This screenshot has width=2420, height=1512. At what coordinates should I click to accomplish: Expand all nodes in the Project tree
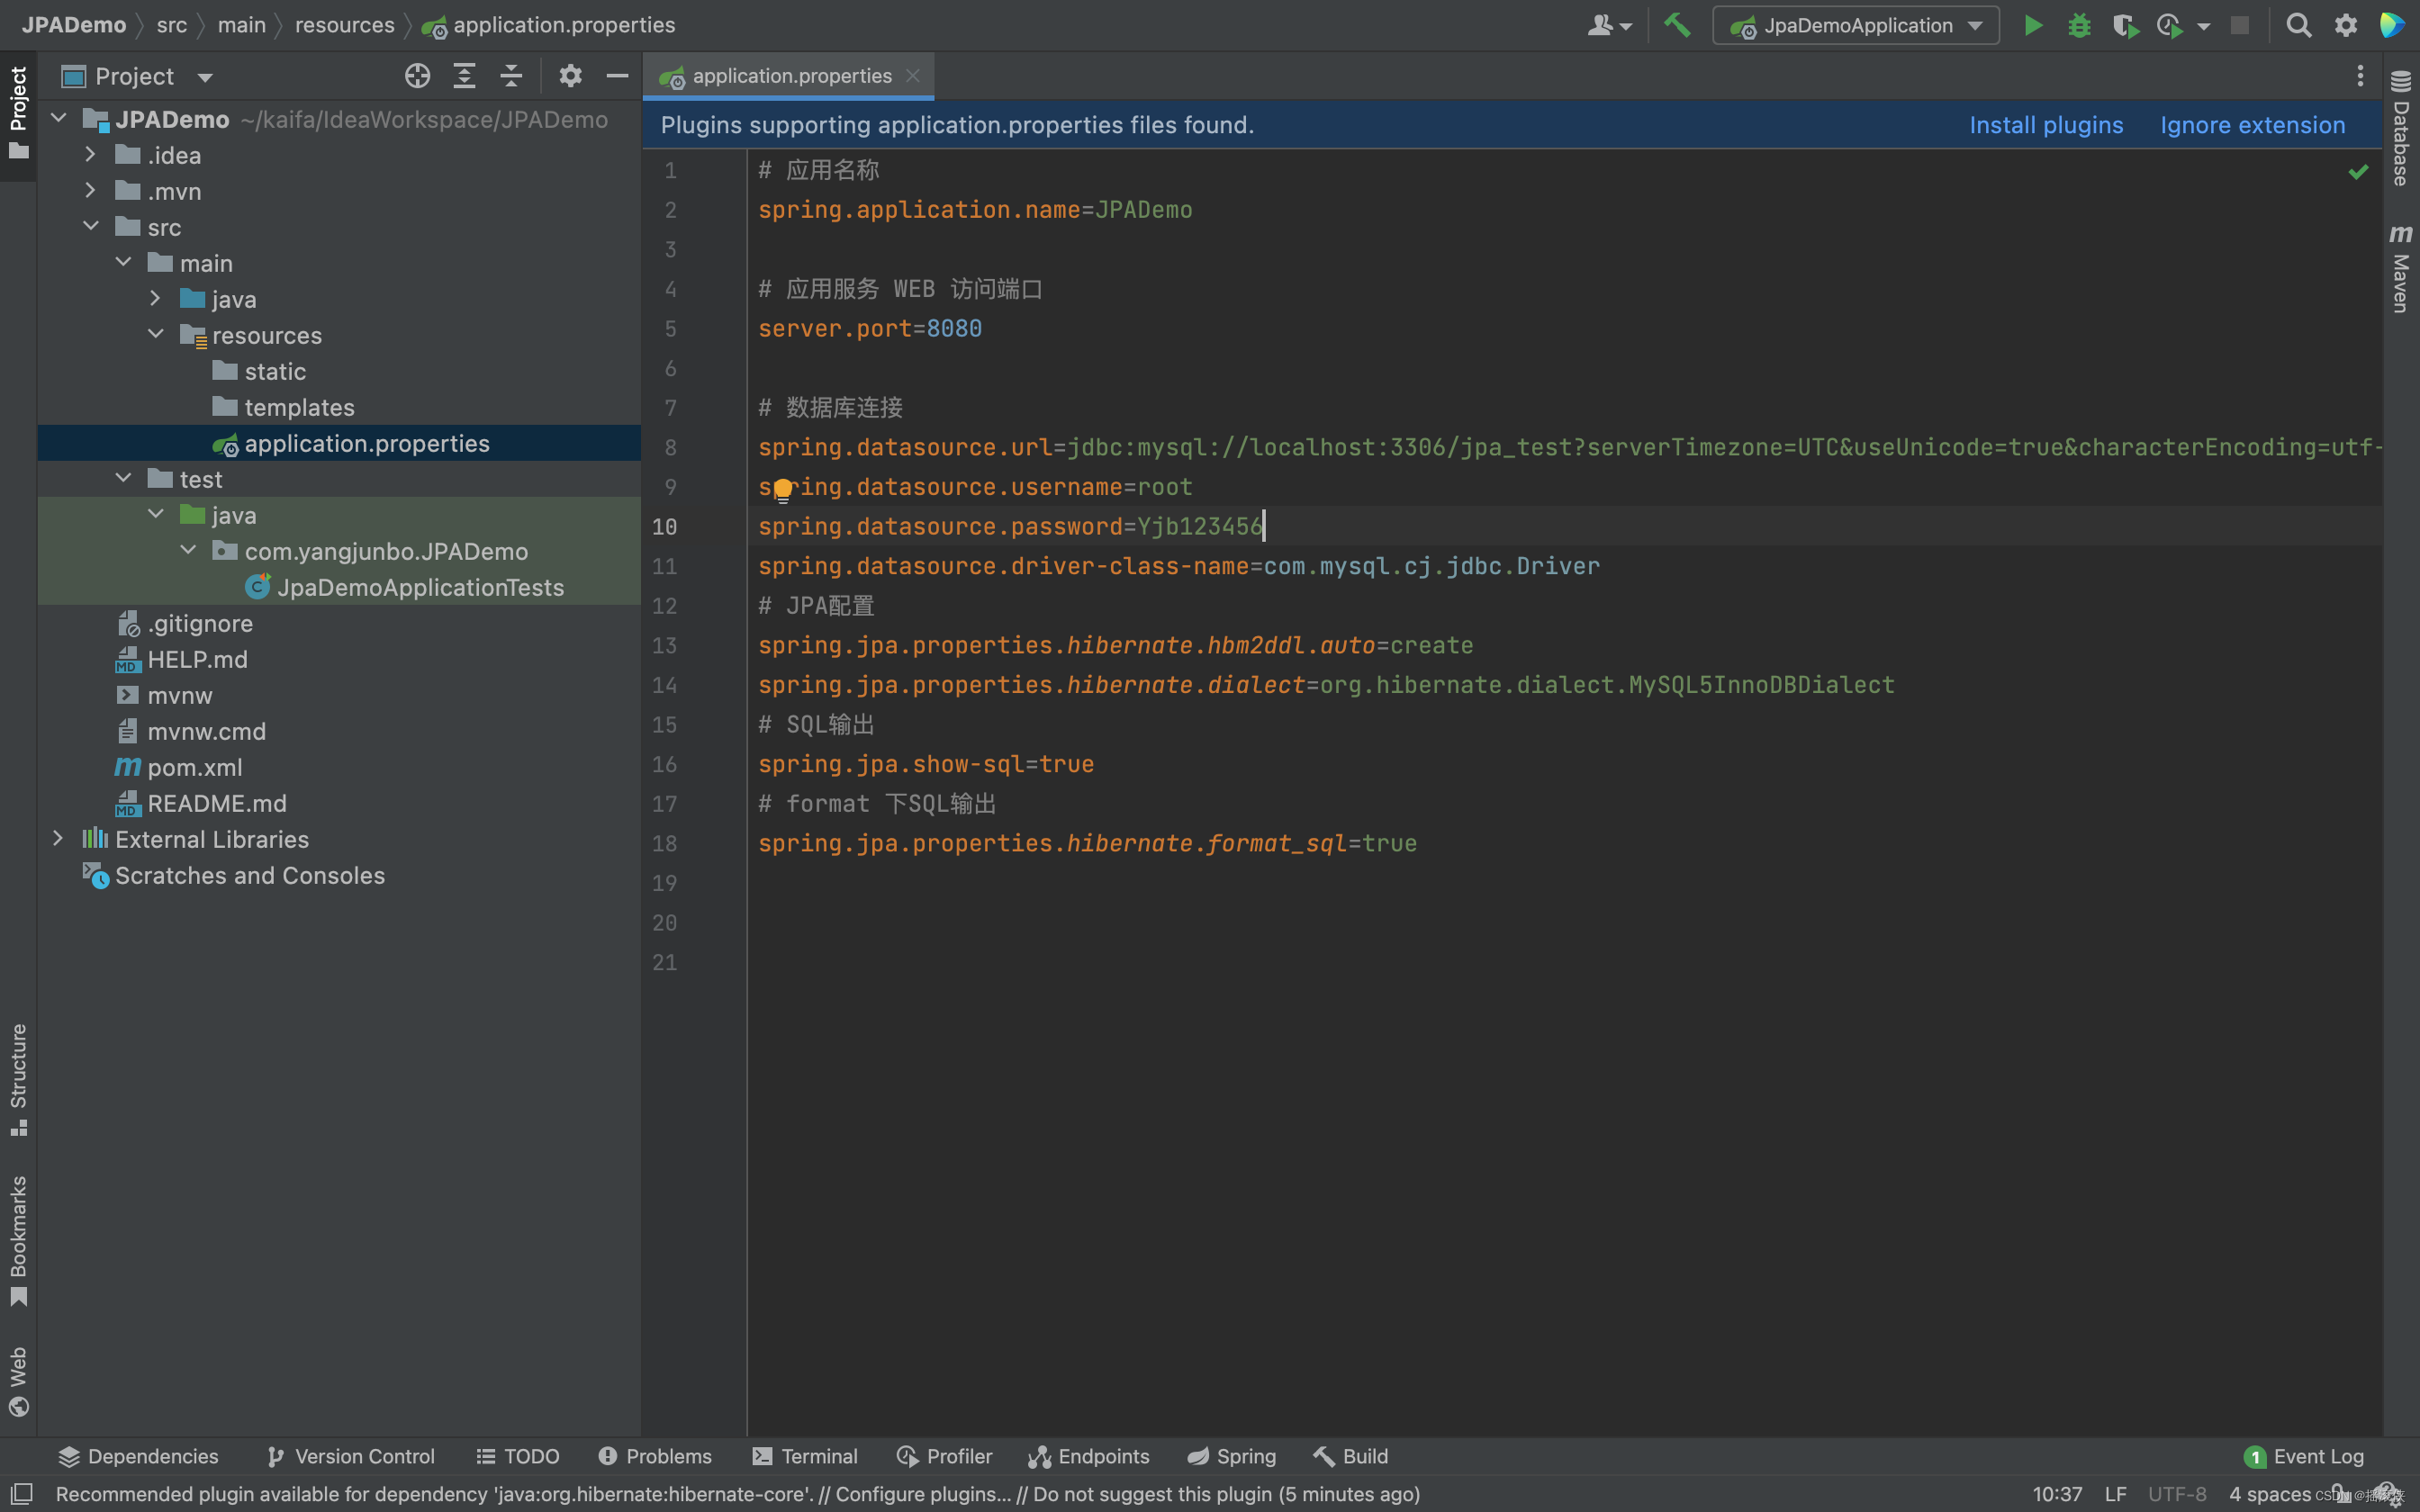click(464, 76)
